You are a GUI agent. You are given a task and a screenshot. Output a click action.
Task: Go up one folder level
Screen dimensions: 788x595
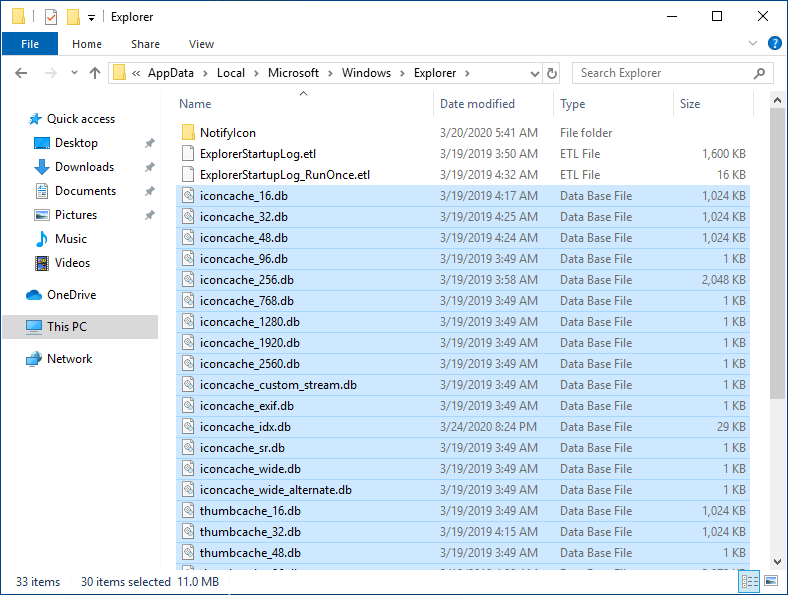[x=94, y=73]
